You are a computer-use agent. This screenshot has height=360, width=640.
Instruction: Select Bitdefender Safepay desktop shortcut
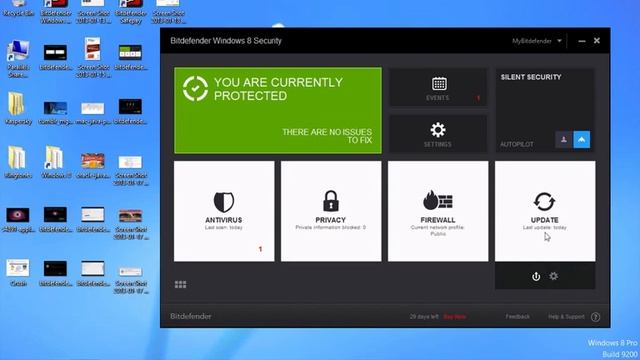click(x=131, y=11)
